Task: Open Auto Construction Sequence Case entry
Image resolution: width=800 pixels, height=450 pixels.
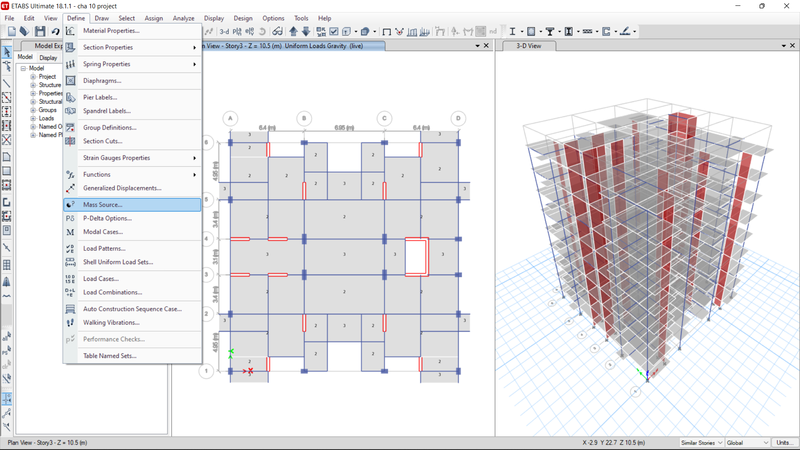Action: 133,309
